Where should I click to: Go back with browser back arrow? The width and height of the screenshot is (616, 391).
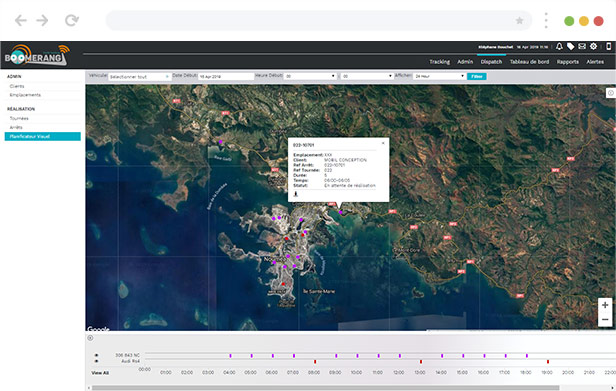[x=20, y=20]
